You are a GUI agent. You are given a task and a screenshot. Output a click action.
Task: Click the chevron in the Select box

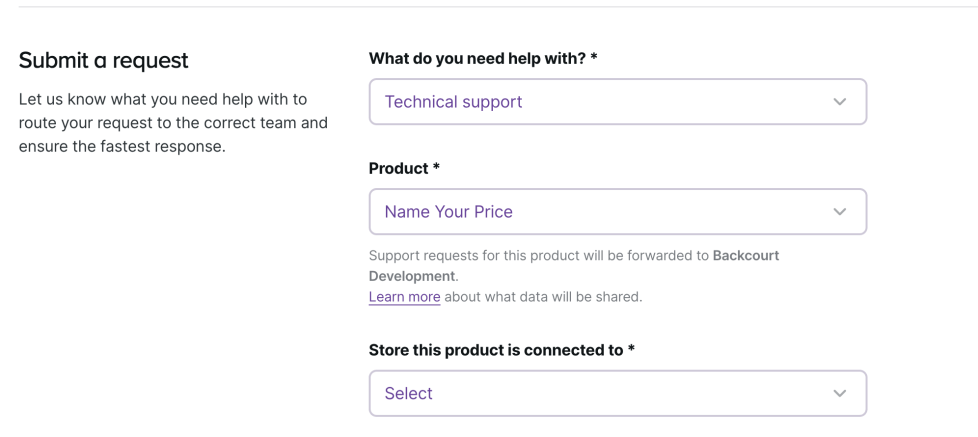(x=839, y=393)
